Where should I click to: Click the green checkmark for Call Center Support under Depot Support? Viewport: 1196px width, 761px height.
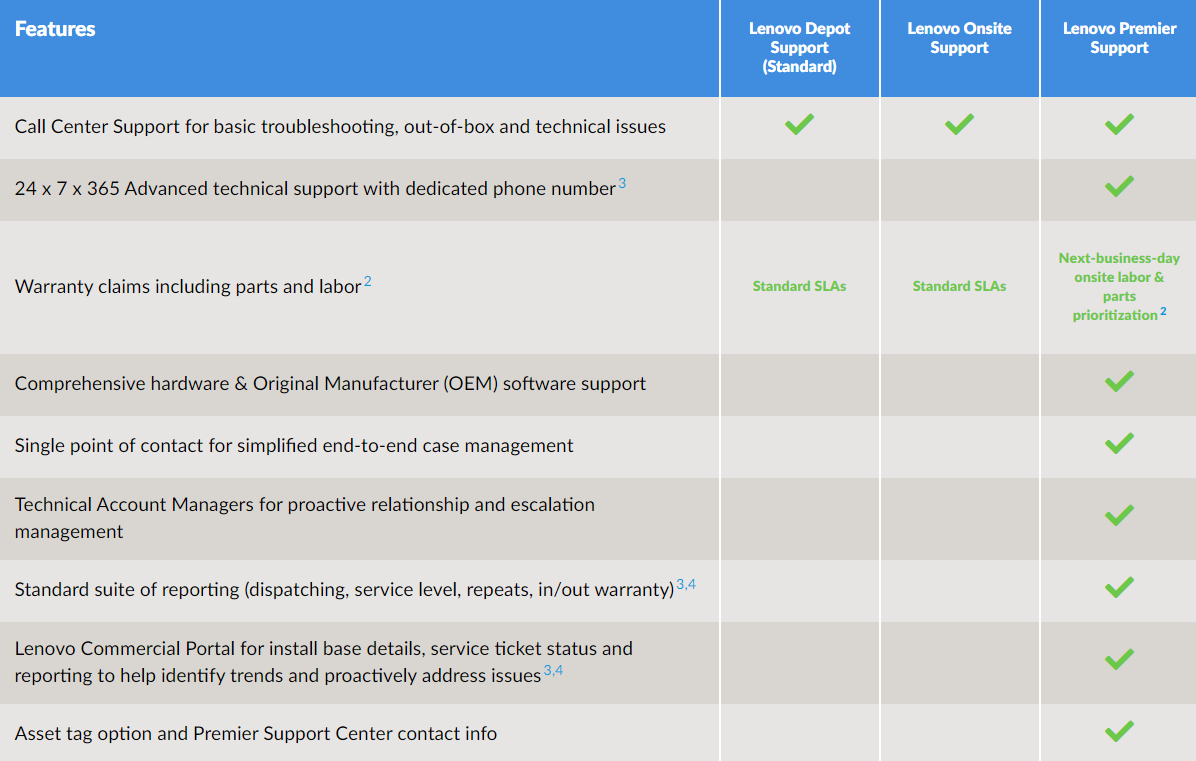[x=799, y=125]
